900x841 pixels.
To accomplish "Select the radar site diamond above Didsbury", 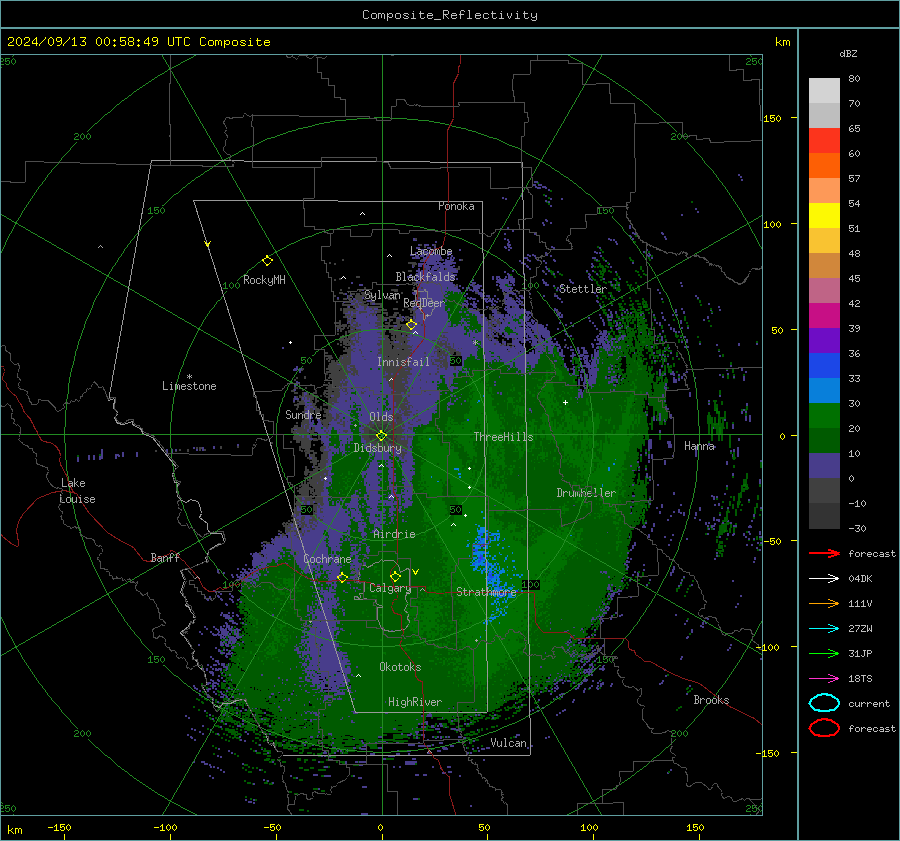I will pos(382,436).
